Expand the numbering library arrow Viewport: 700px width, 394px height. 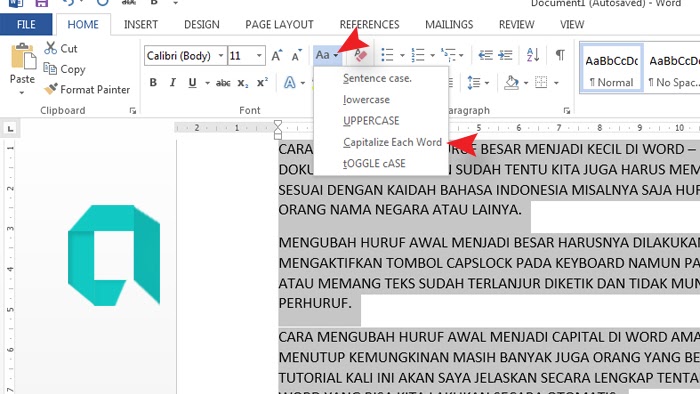(x=432, y=56)
